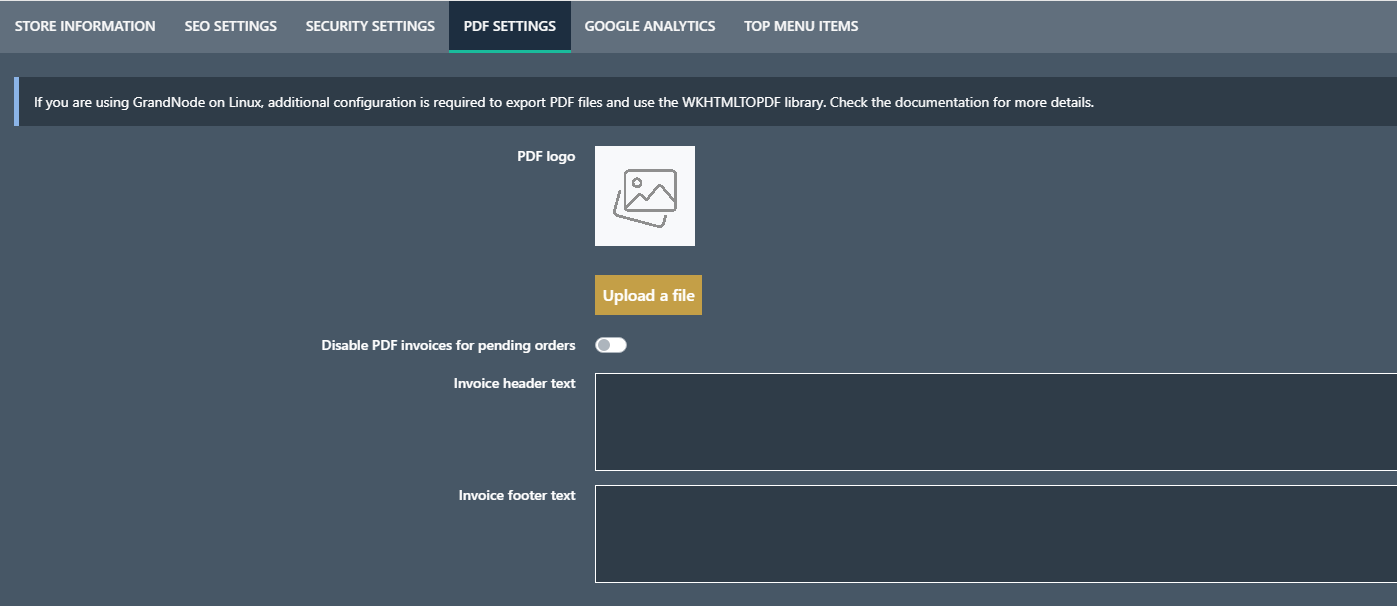The image size is (1397, 606).
Task: Toggle Disable PDF invoices for pending orders
Action: click(611, 345)
